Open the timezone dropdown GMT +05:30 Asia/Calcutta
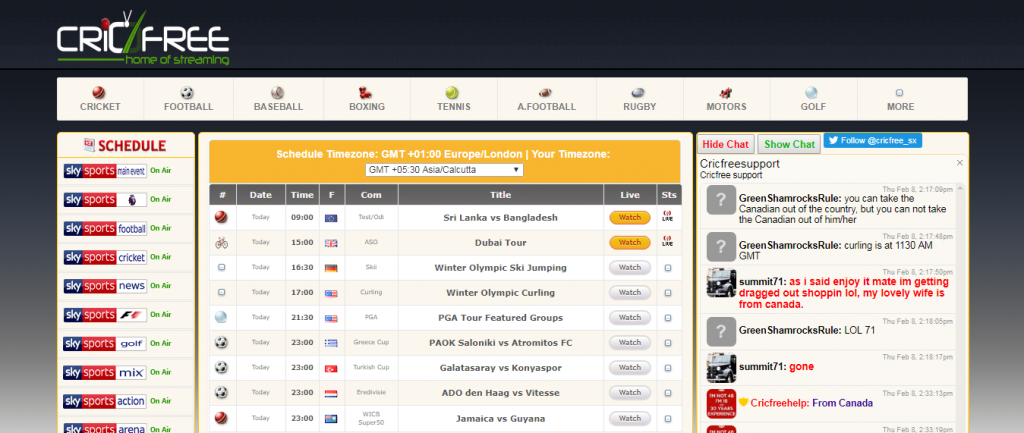The height and width of the screenshot is (433, 1024). (444, 170)
